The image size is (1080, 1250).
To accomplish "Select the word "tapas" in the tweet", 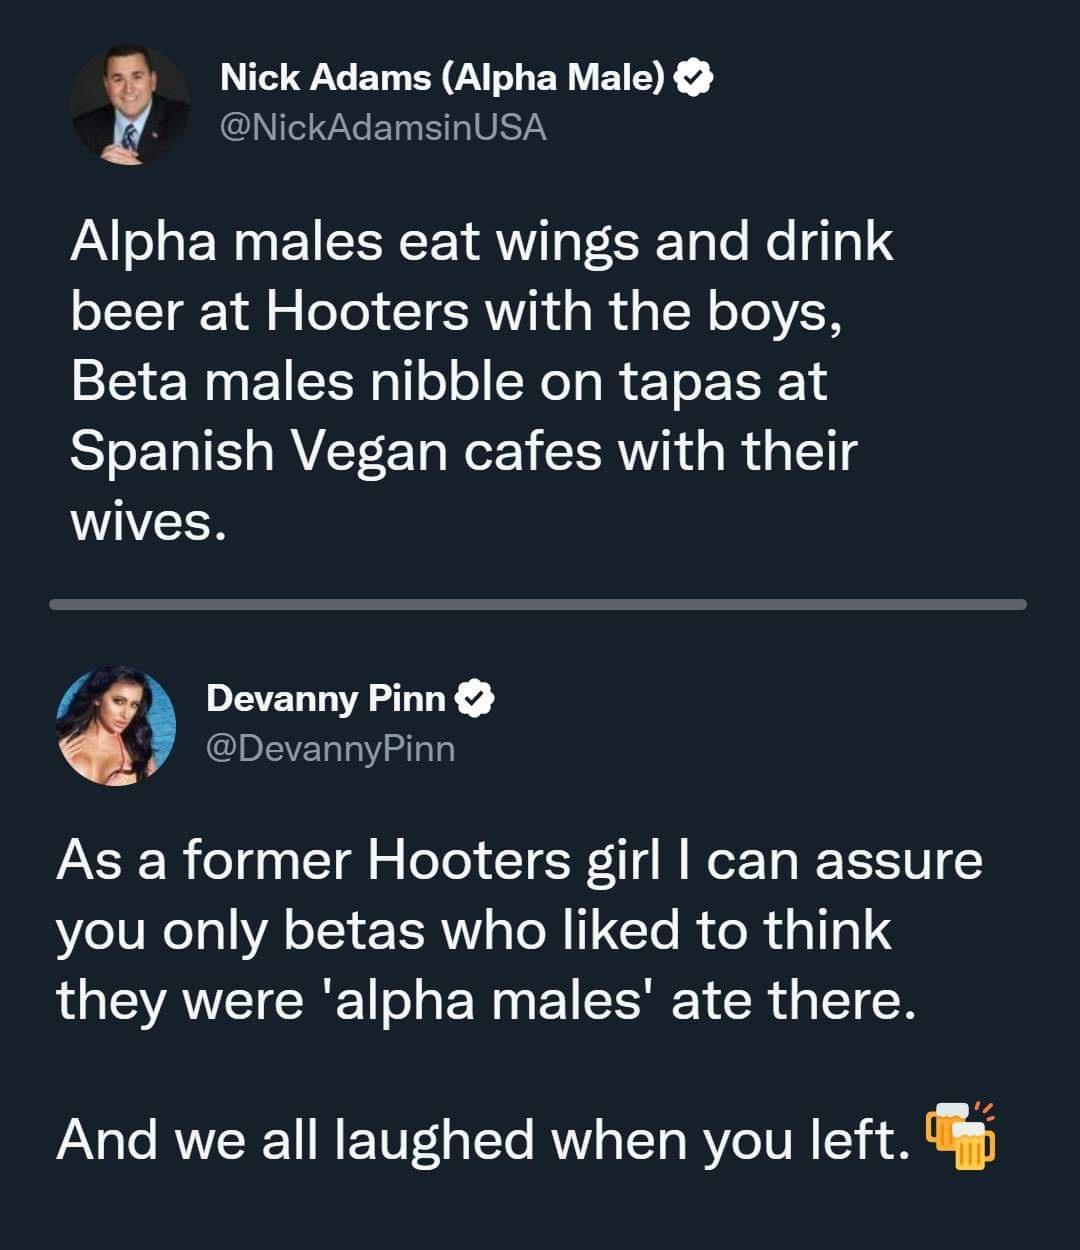I will (691, 381).
